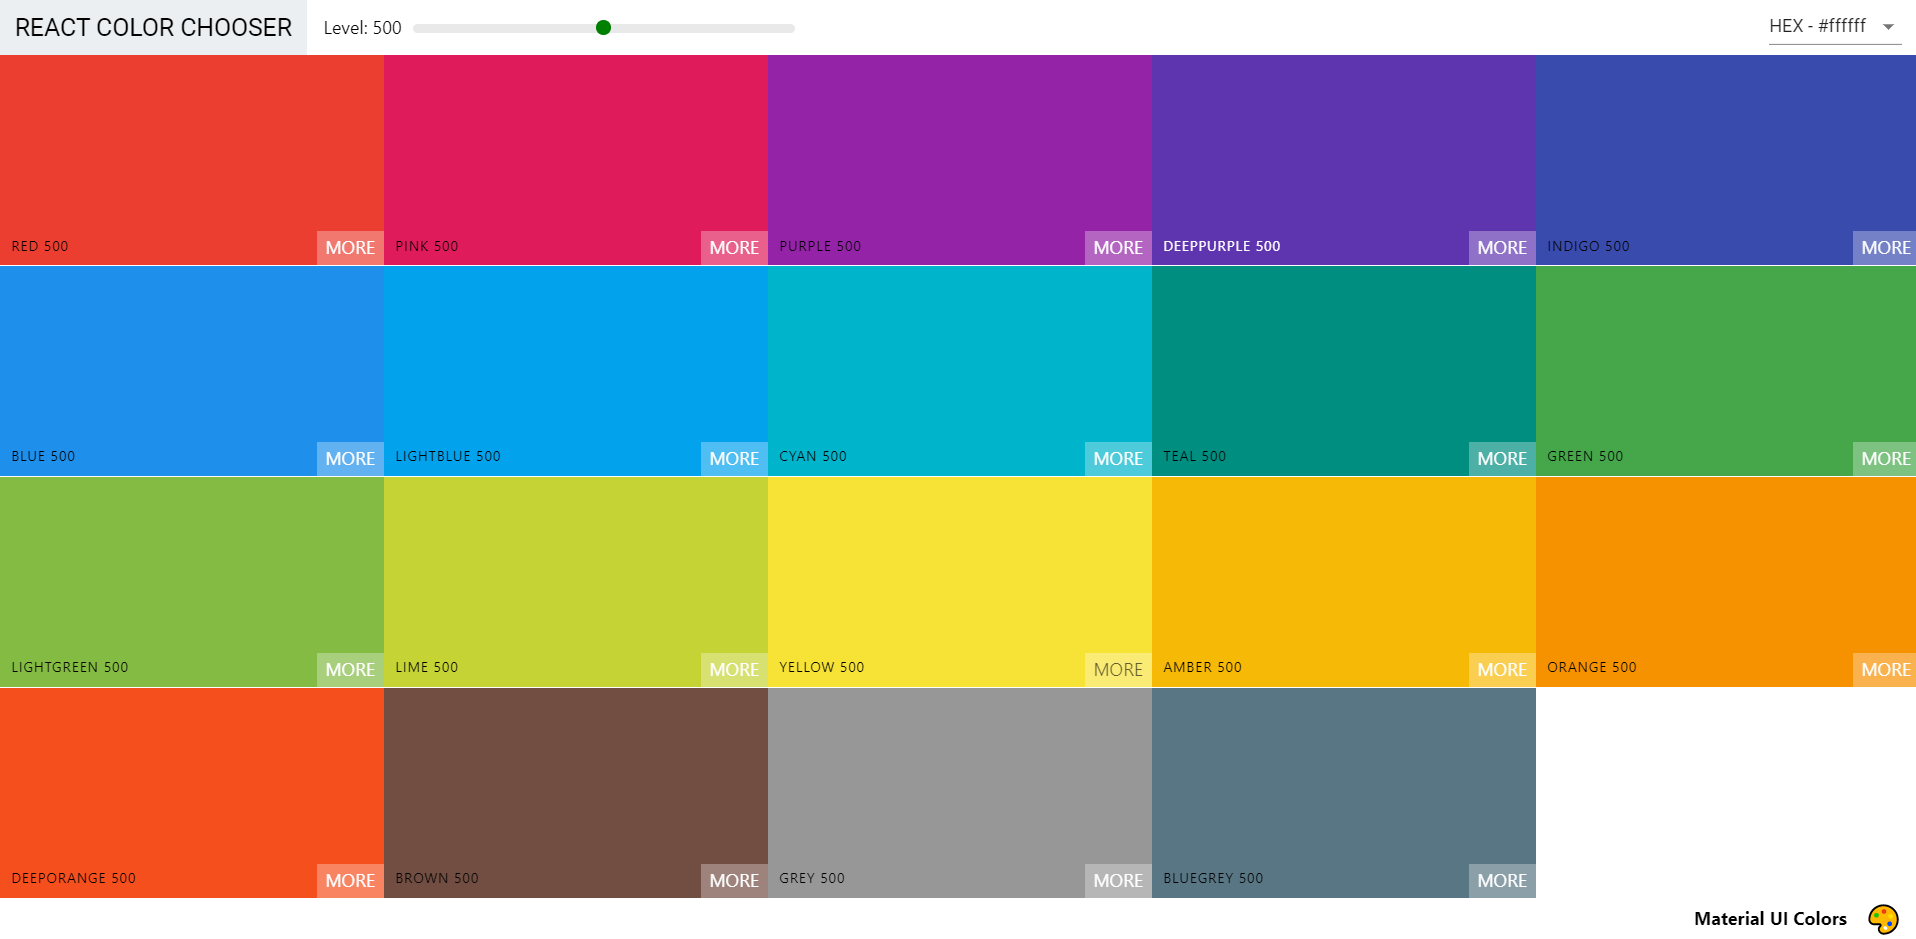Open MORE shades for DEEPPURPLE 500
The image size is (1916, 939).
click(1501, 247)
